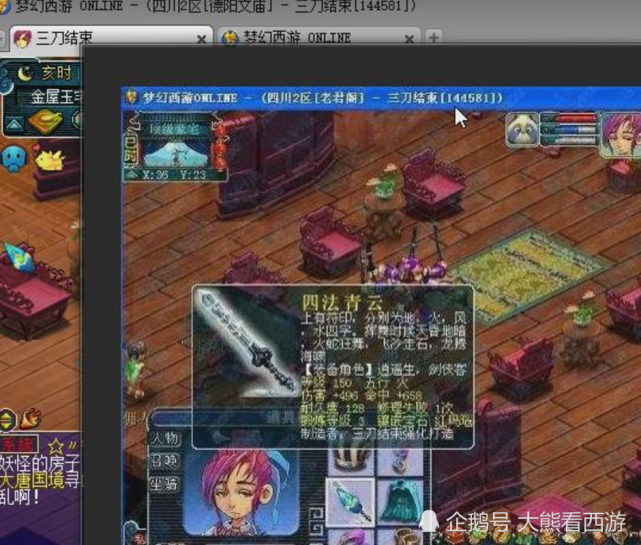Close the 三刀结束 tab
Image resolution: width=641 pixels, height=545 pixels.
tap(201, 39)
